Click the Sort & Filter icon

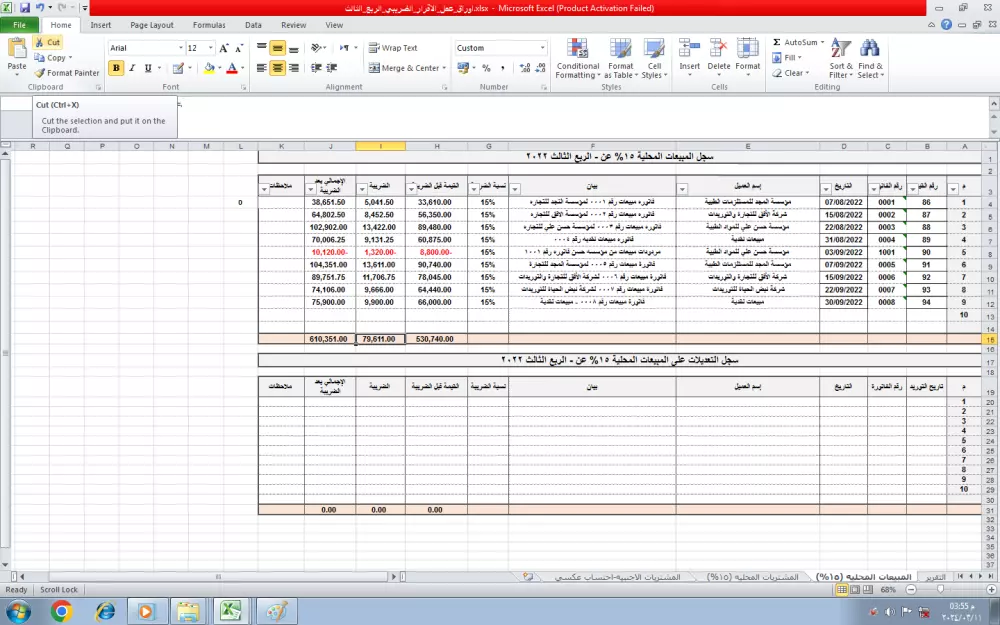(x=841, y=58)
